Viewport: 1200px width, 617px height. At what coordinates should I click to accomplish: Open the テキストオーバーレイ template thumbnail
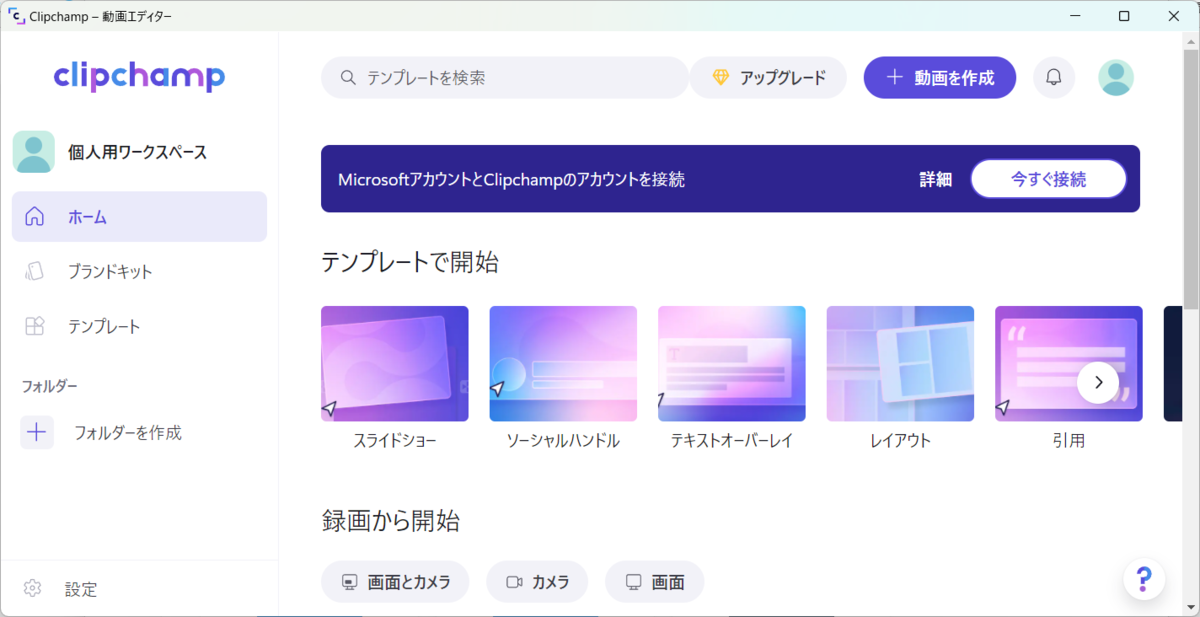tap(731, 363)
